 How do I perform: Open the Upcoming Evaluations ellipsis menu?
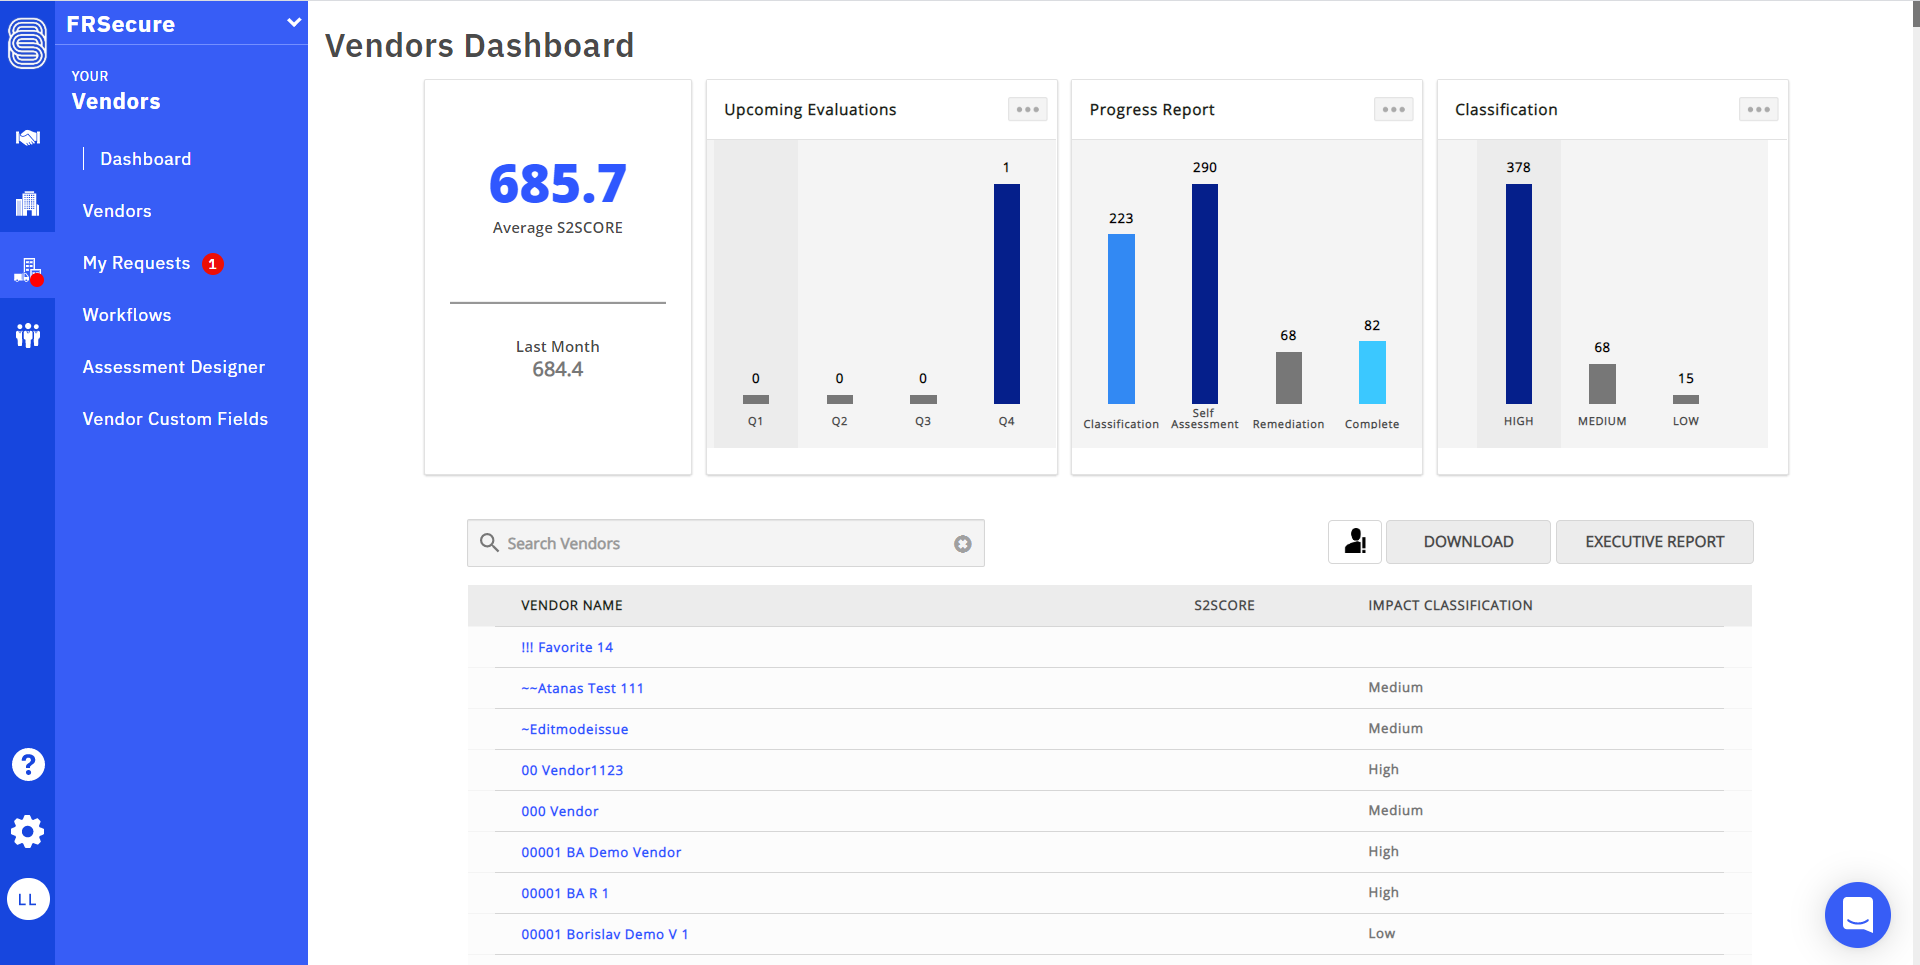[x=1027, y=109]
